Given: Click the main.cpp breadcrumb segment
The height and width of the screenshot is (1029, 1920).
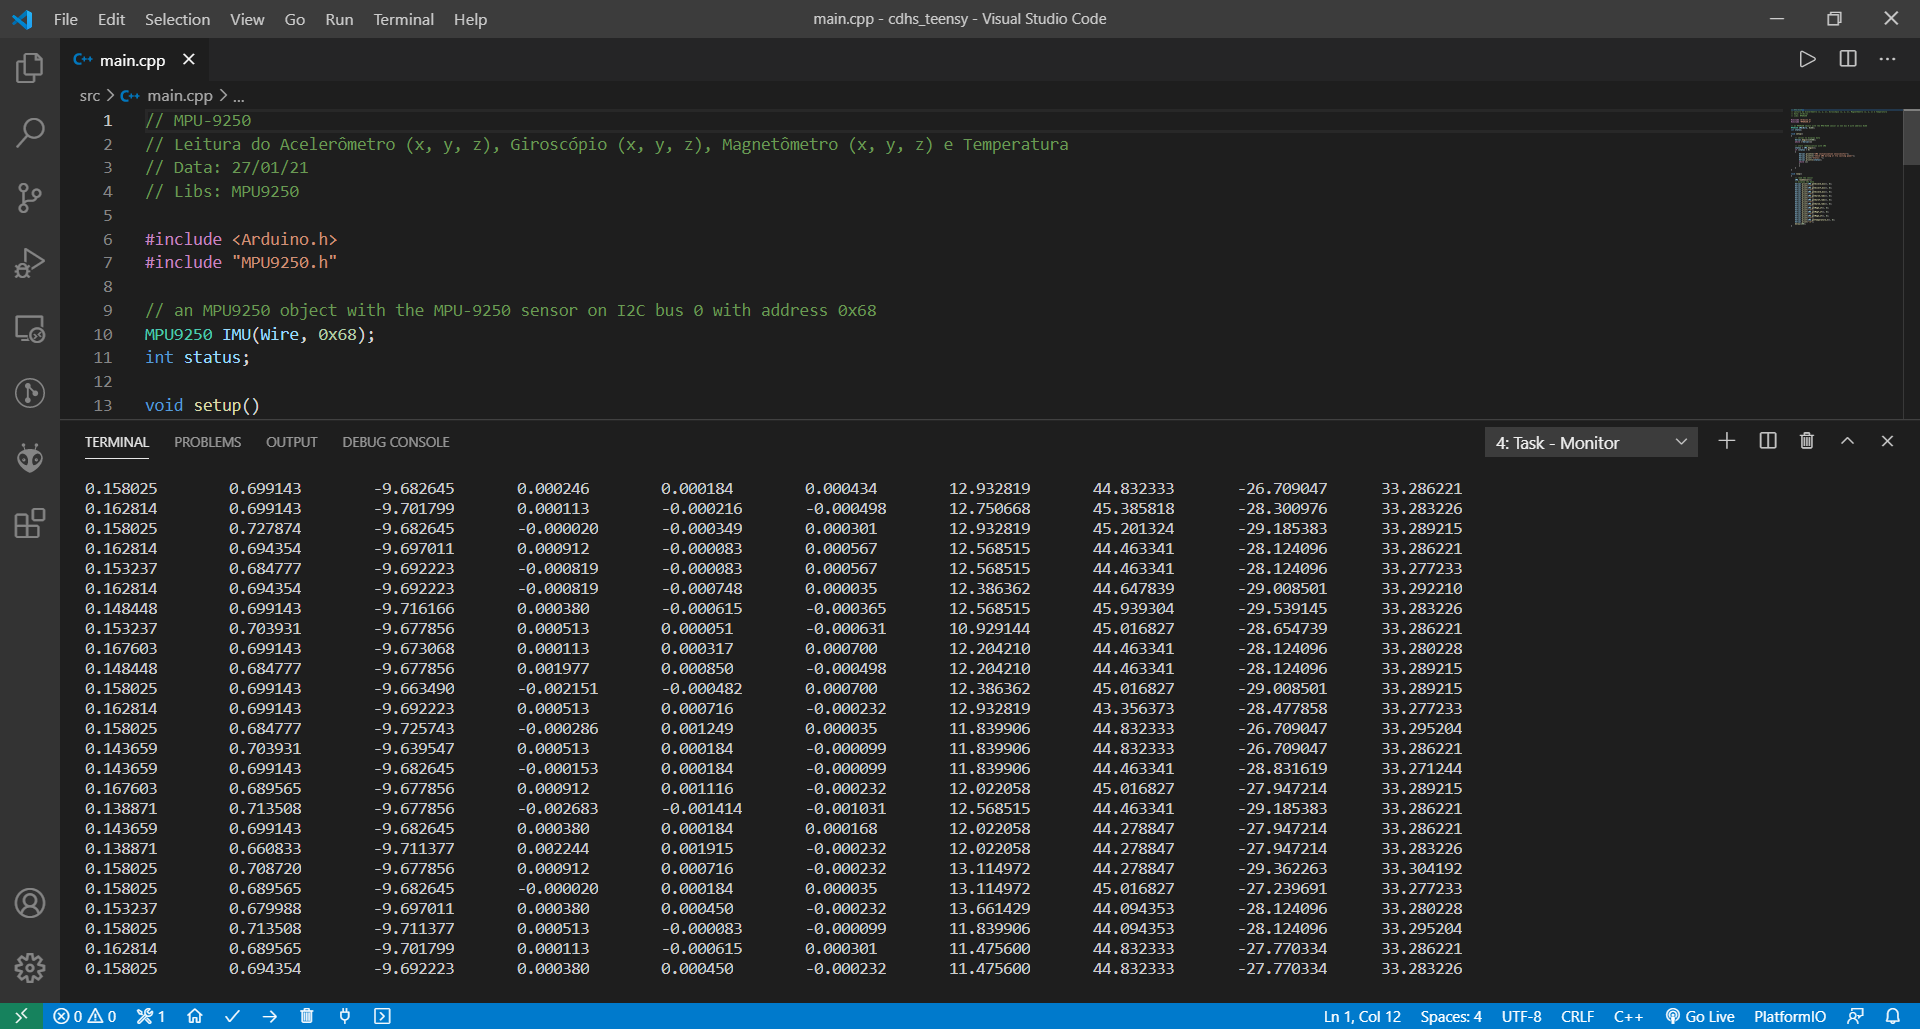Looking at the screenshot, I should click(179, 96).
